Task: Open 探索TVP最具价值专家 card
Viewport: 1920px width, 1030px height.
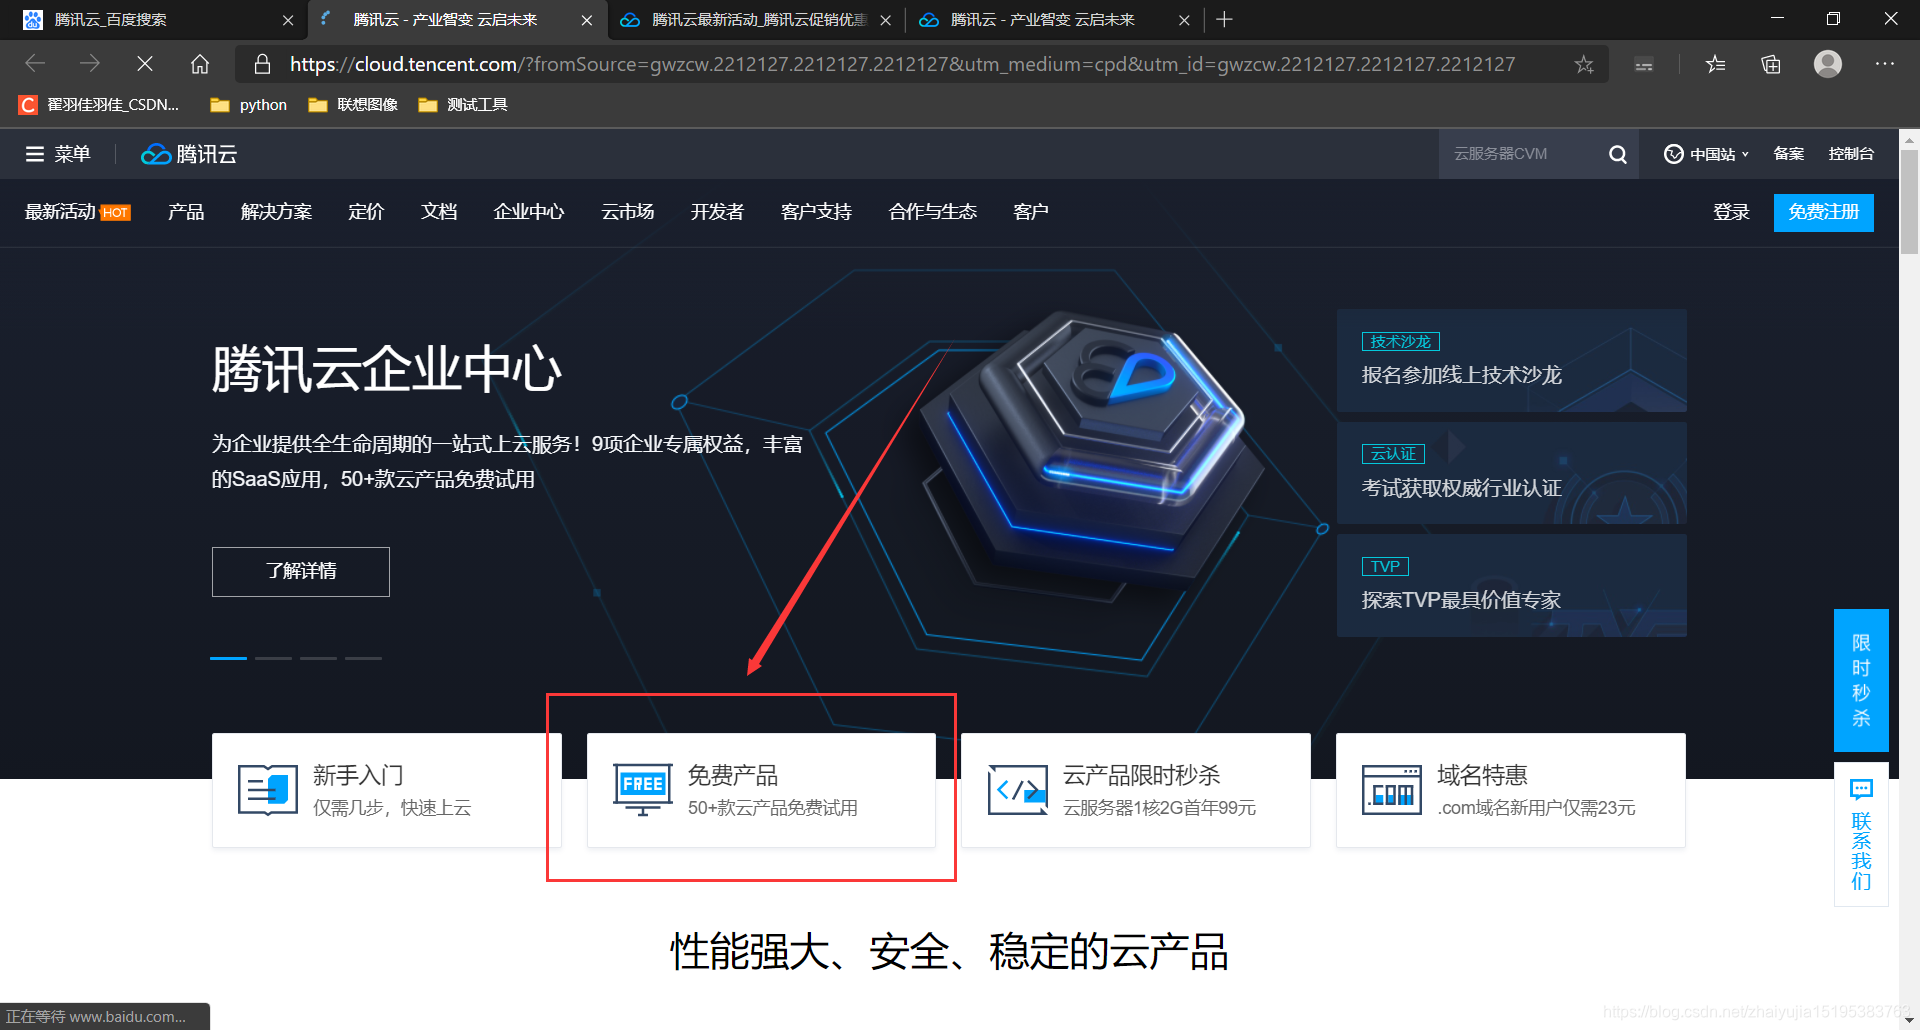Action: click(x=1511, y=585)
